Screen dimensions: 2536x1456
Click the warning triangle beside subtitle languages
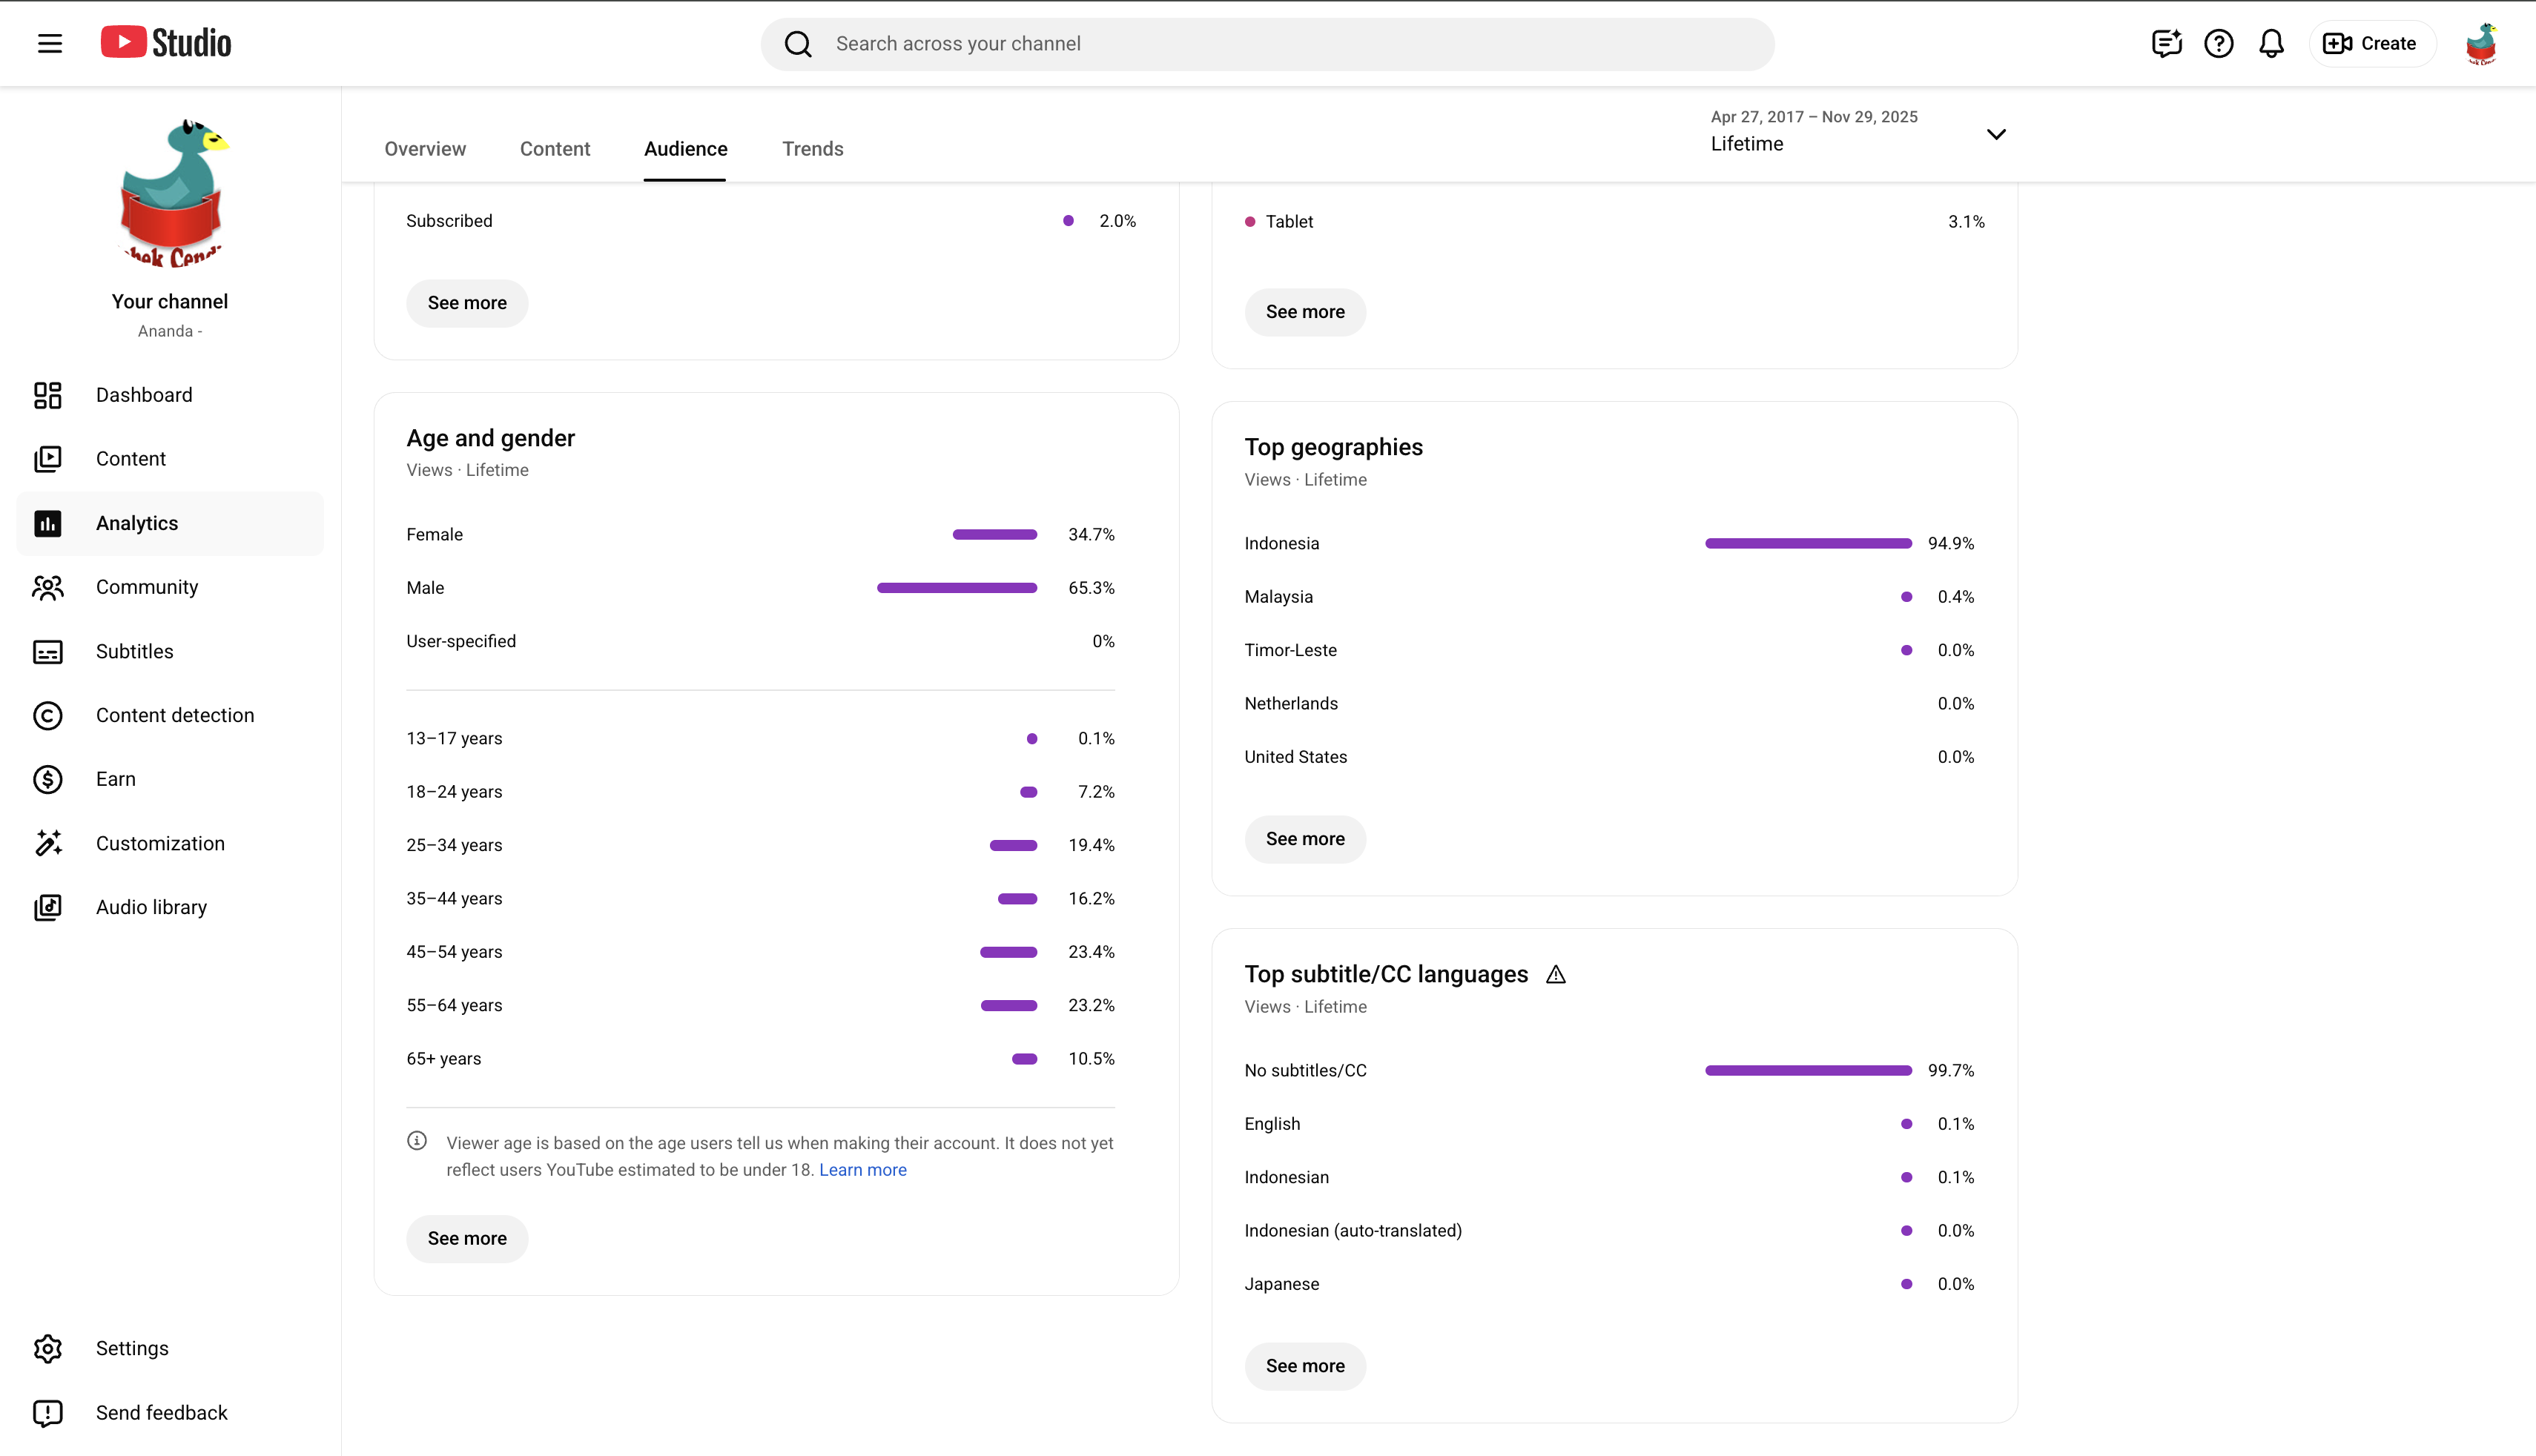[x=1556, y=974]
